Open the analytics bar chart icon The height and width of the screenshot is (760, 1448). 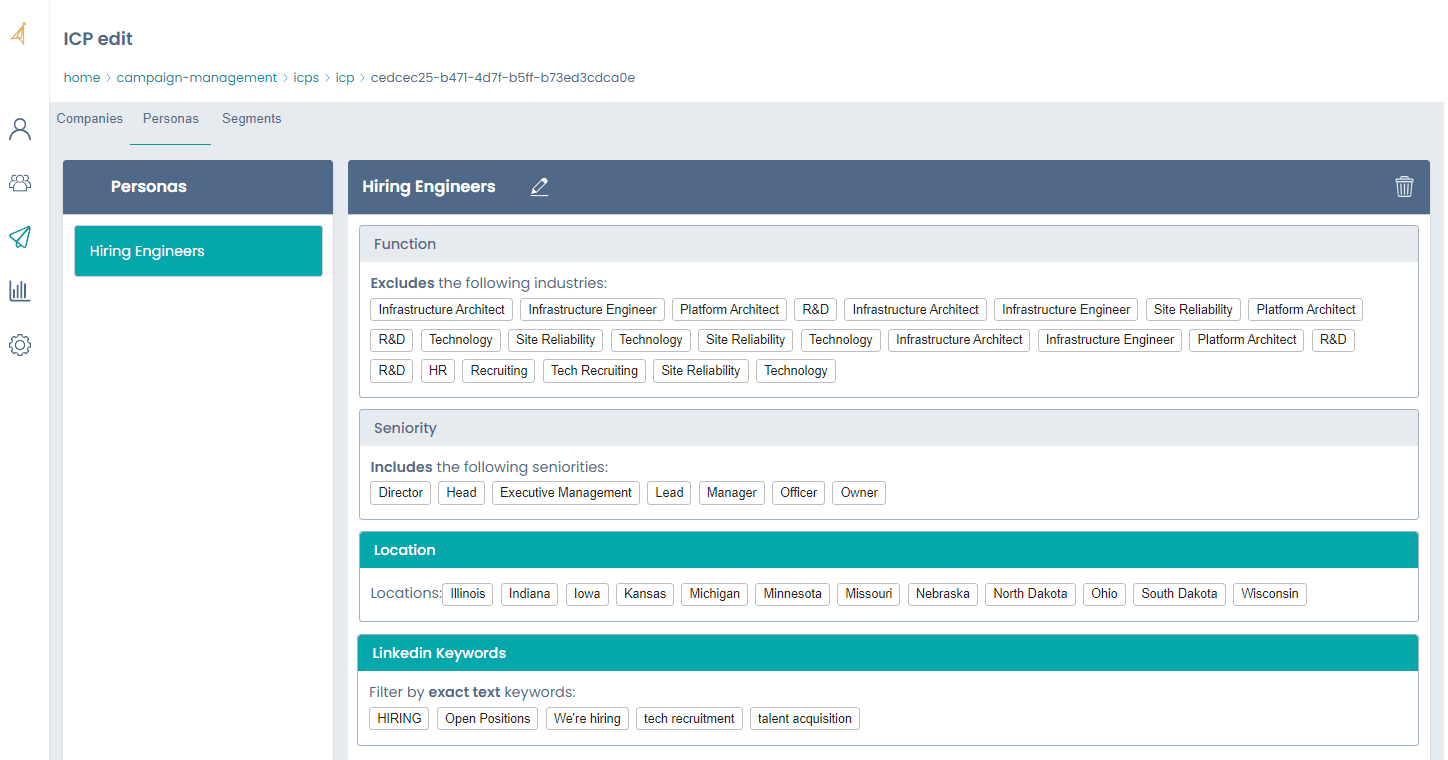click(20, 291)
